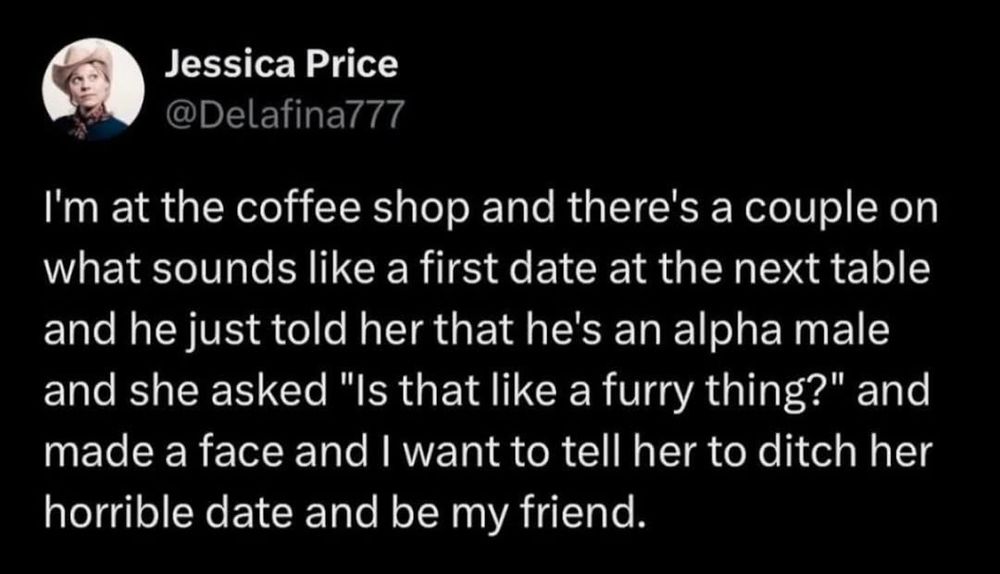The width and height of the screenshot is (1000, 574).
Task: Click the surname "Price" in the header
Action: [x=357, y=65]
